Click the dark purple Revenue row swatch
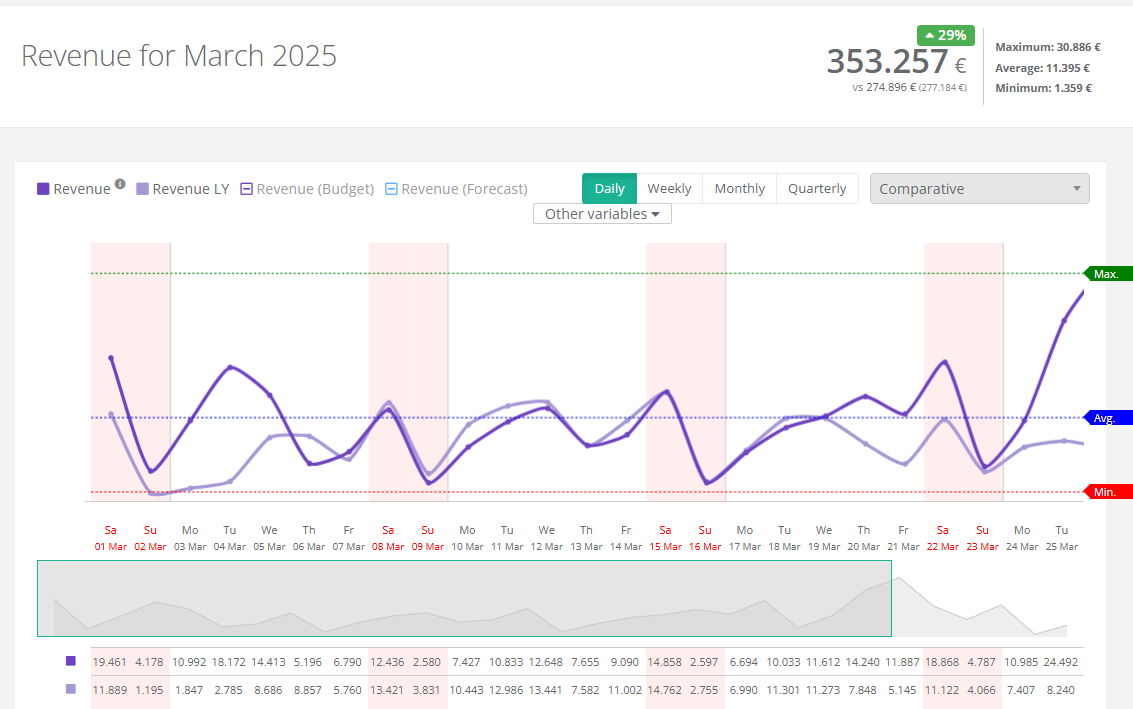This screenshot has width=1133, height=709. pyautogui.click(x=71, y=661)
